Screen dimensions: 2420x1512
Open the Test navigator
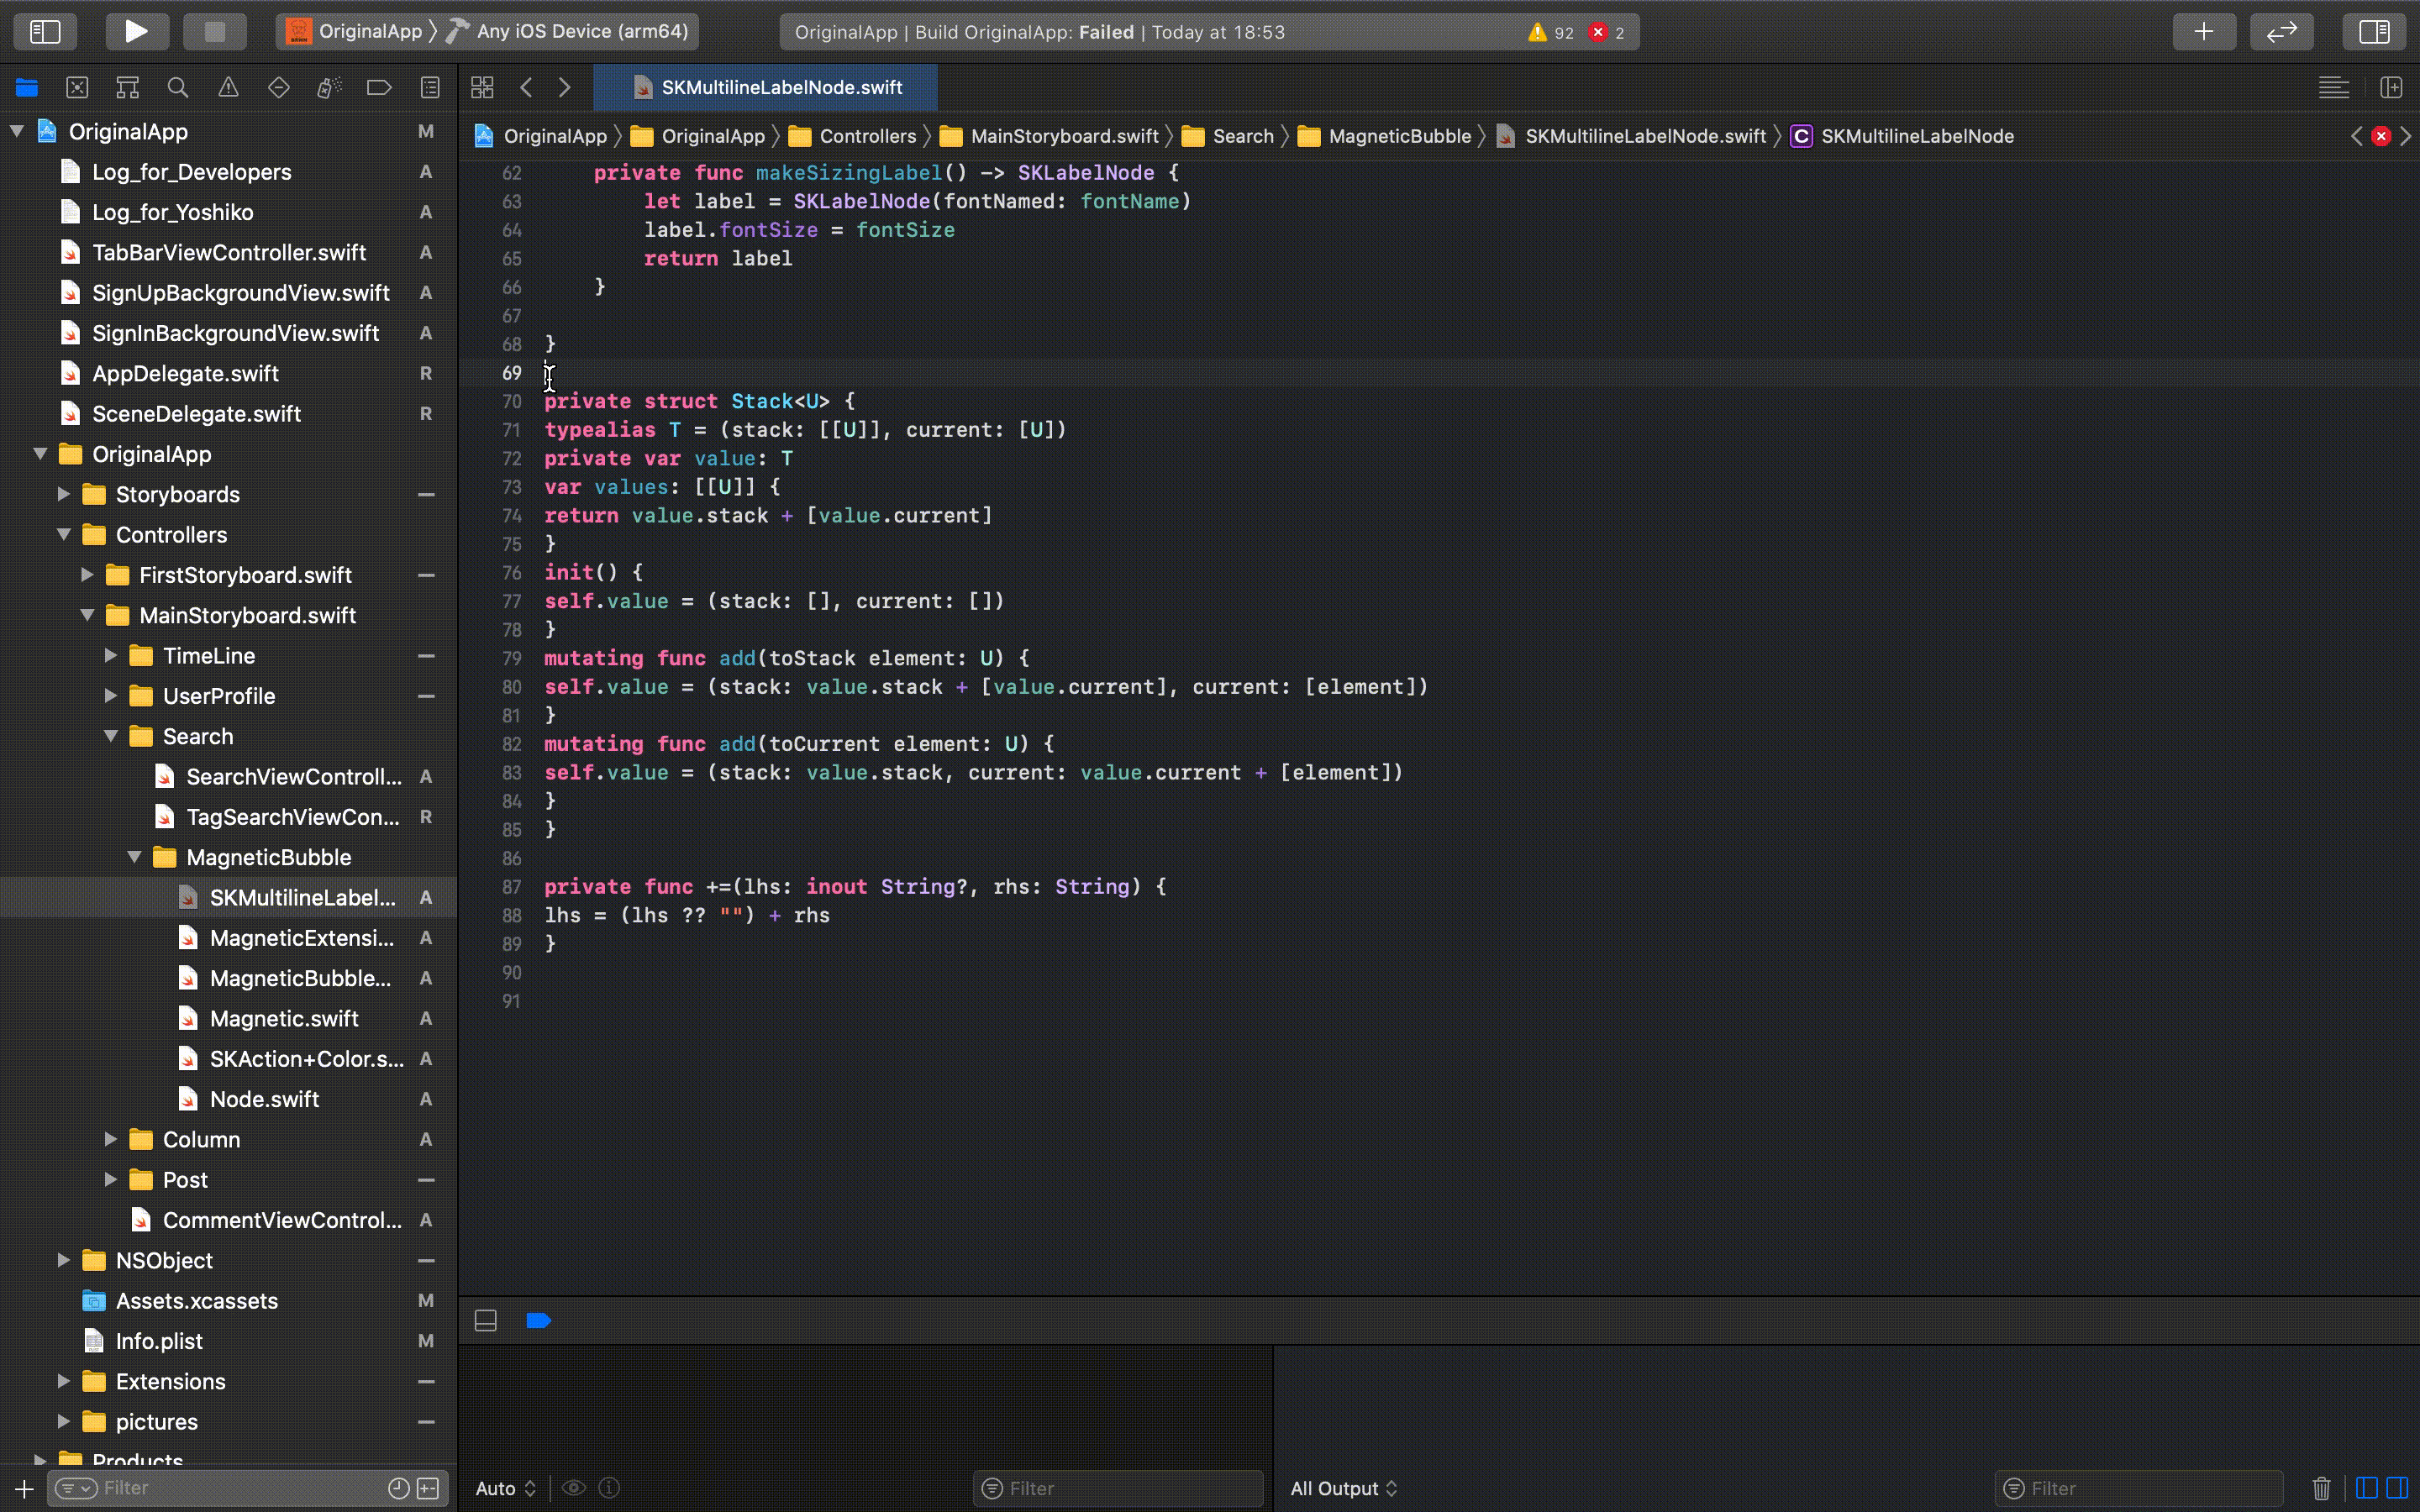click(278, 87)
